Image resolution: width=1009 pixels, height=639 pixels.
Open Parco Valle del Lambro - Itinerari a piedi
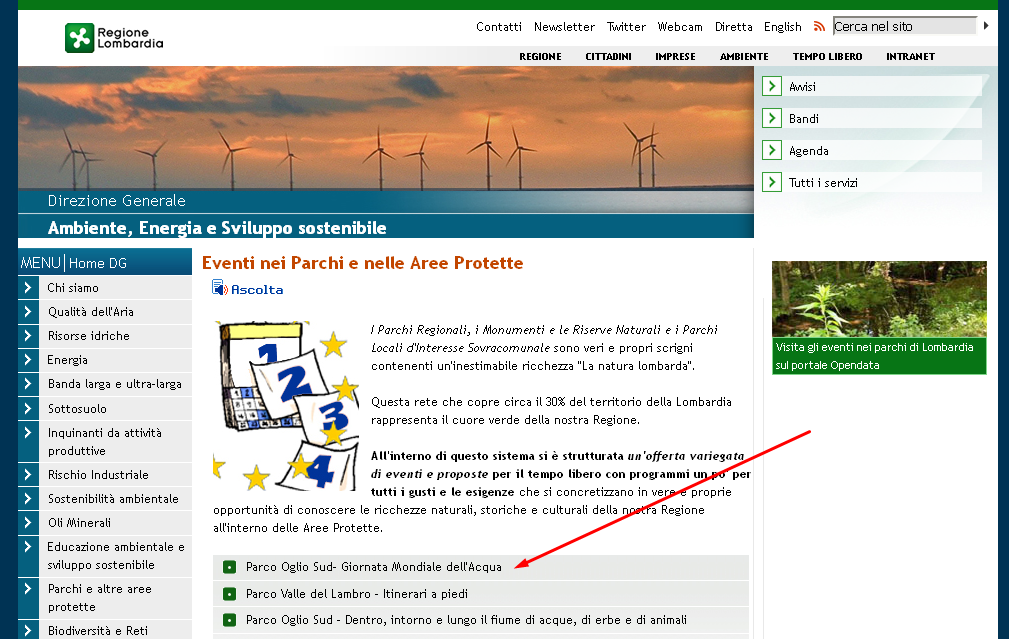[x=356, y=594]
